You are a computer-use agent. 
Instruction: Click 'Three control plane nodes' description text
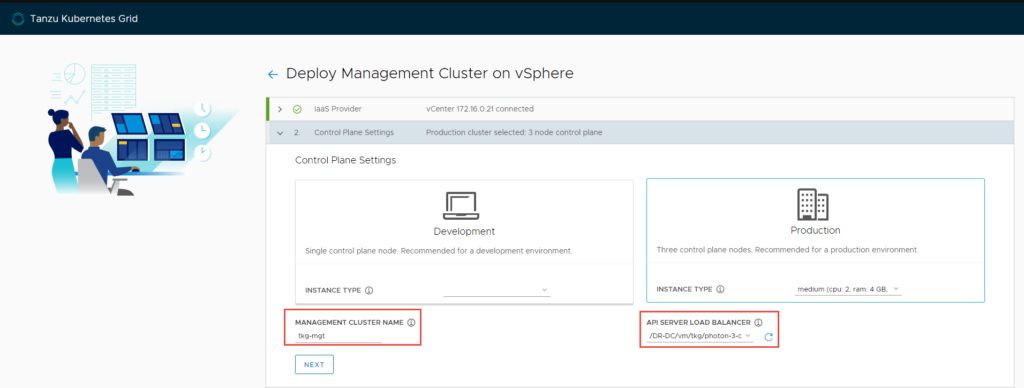[x=787, y=250]
